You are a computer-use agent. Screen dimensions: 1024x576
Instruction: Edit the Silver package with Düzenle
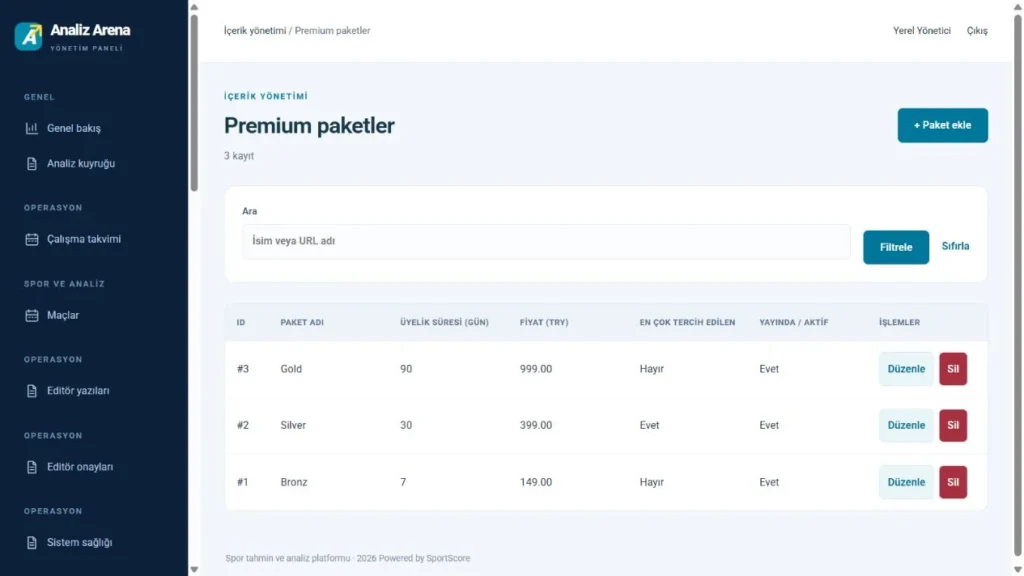(x=906, y=425)
